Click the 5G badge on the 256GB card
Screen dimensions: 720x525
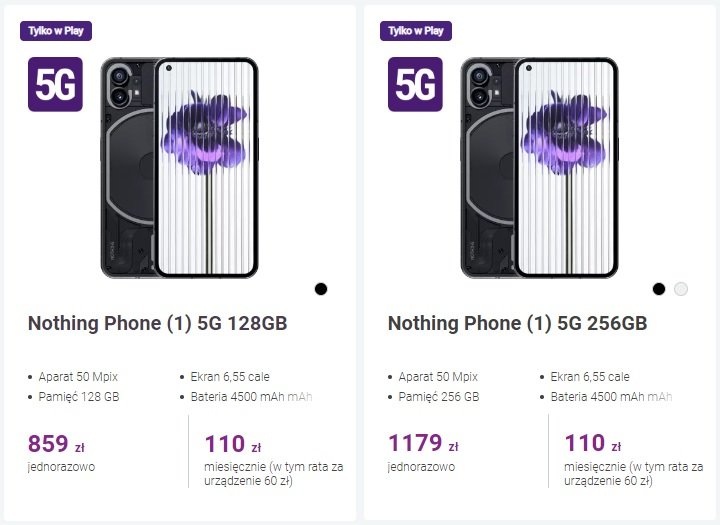pos(415,84)
